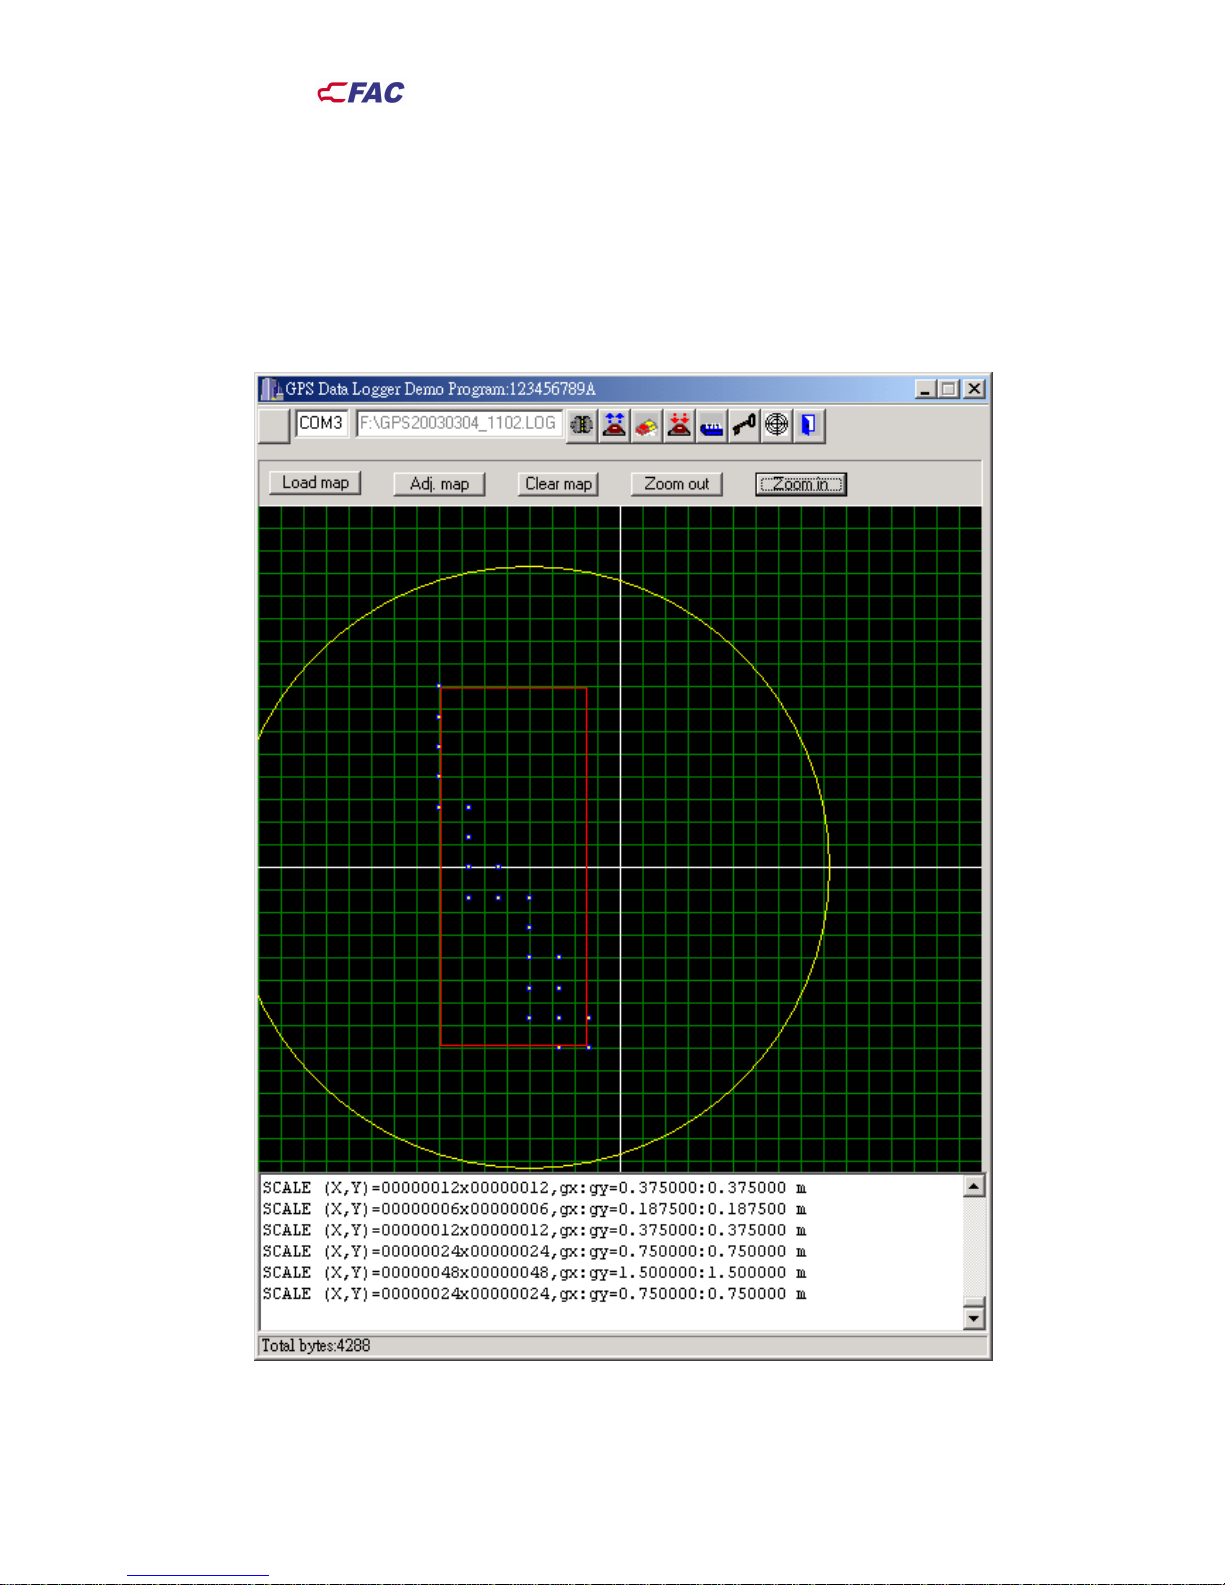Click the log scrollbar up arrow
The height and width of the screenshot is (1585, 1225).
[974, 1186]
